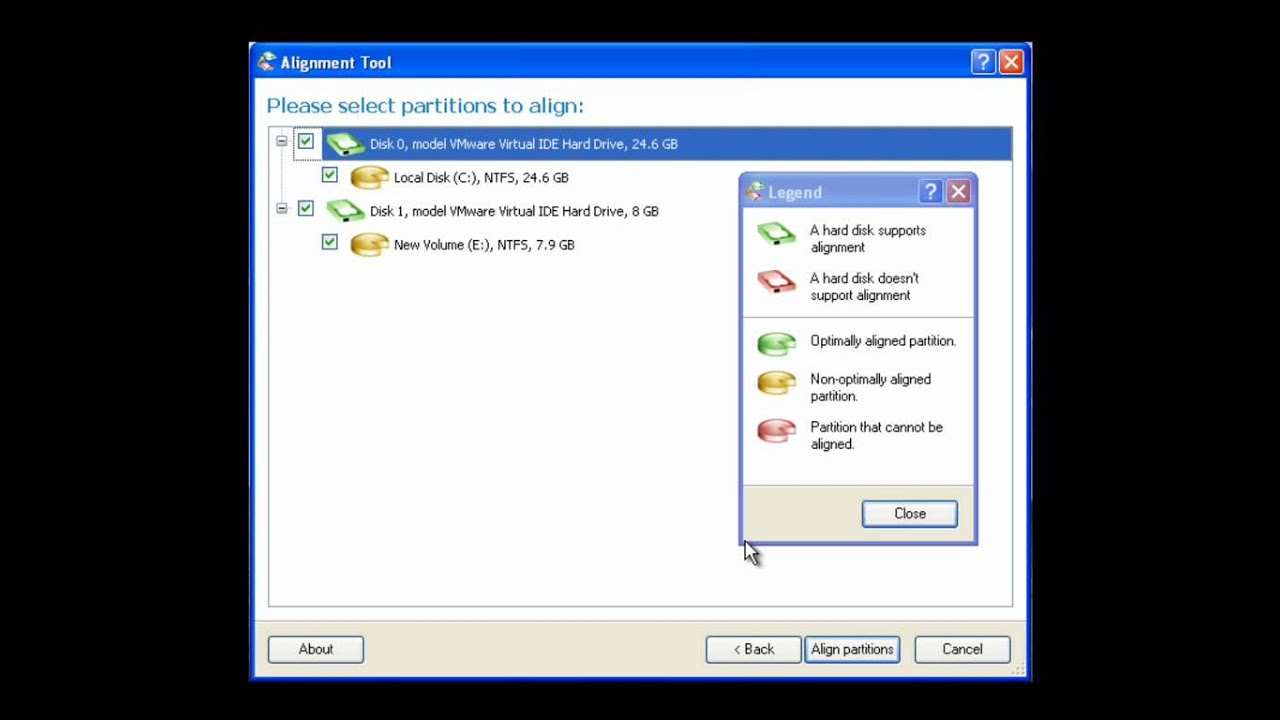This screenshot has width=1280, height=720.
Task: Select Local Disk (C:), NTFS, 24.6 GB row
Action: 481,178
